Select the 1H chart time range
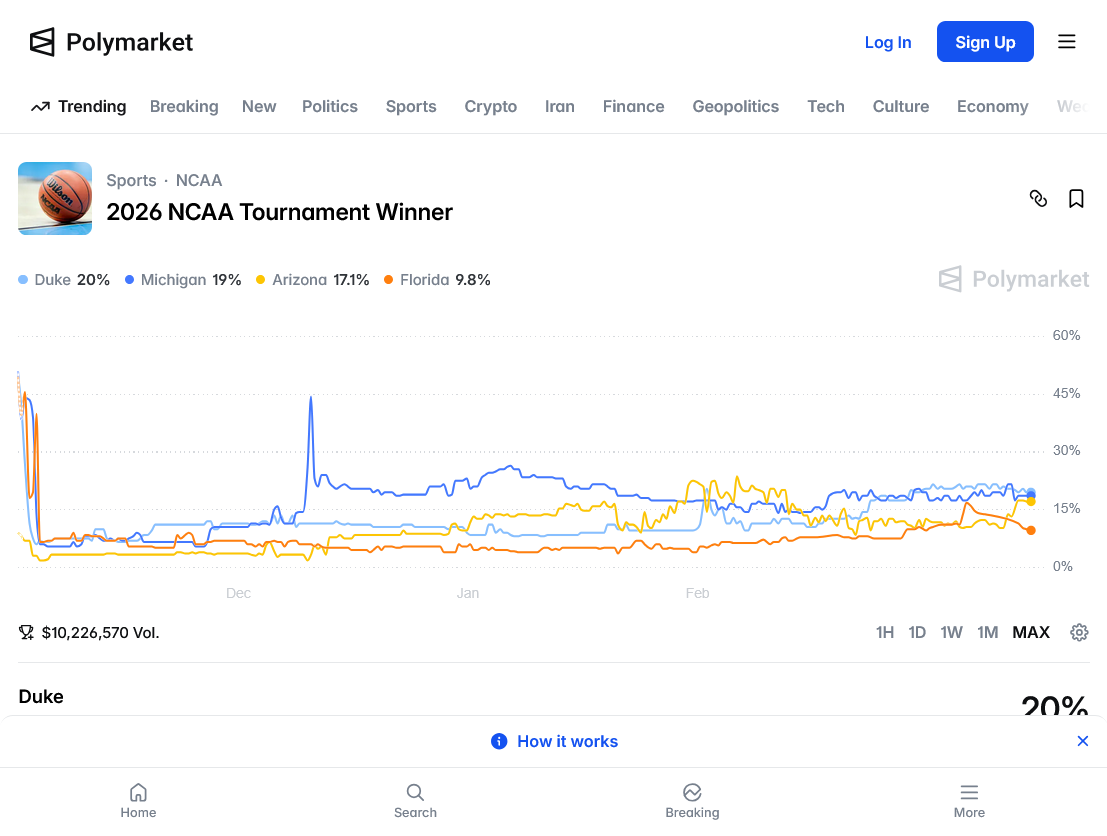Image resolution: width=1107 pixels, height=836 pixels. coord(885,632)
